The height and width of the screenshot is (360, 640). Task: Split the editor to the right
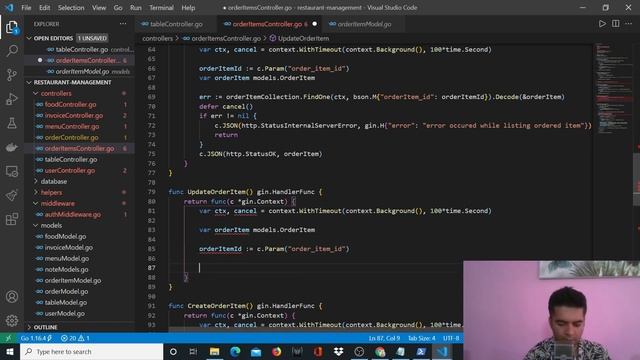click(x=616, y=24)
